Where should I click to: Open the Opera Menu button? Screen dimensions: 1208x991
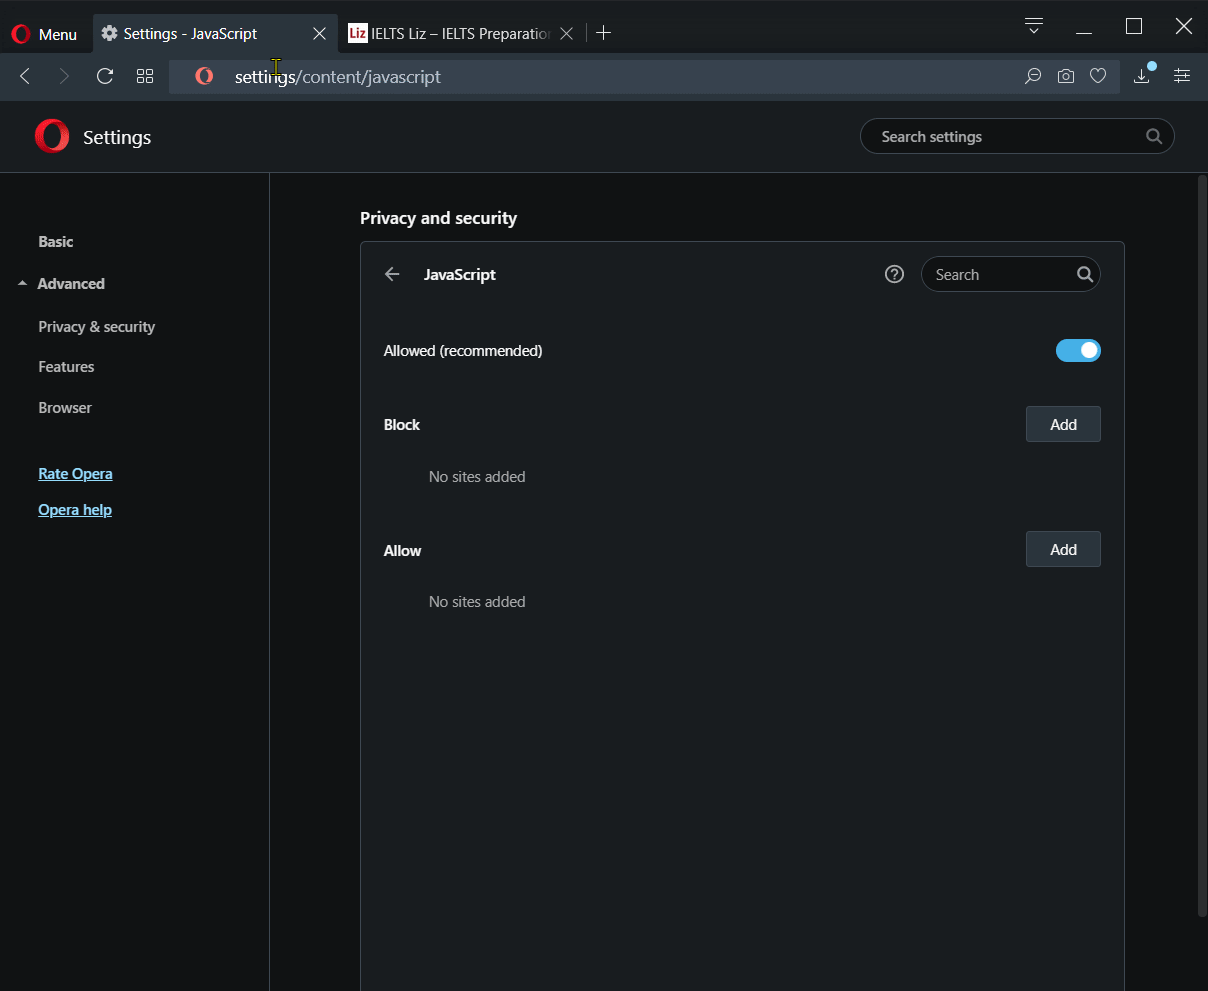point(44,34)
